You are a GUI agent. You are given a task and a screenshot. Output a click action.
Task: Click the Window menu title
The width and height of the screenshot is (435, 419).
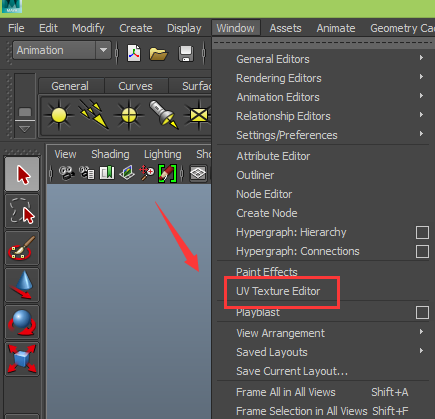point(236,28)
